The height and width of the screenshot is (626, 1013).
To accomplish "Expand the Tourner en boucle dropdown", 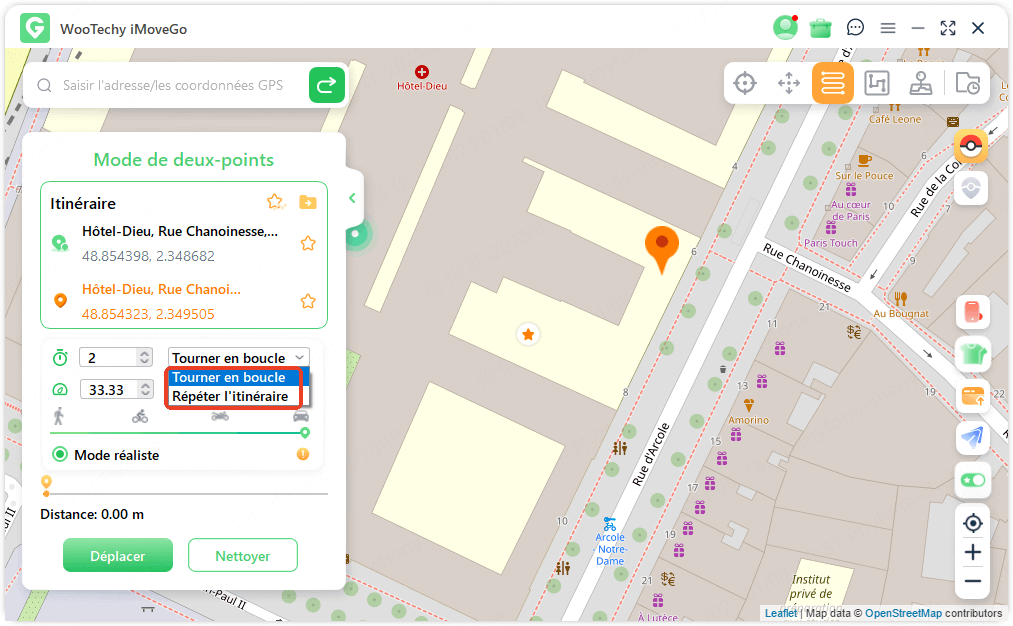I will 239,358.
